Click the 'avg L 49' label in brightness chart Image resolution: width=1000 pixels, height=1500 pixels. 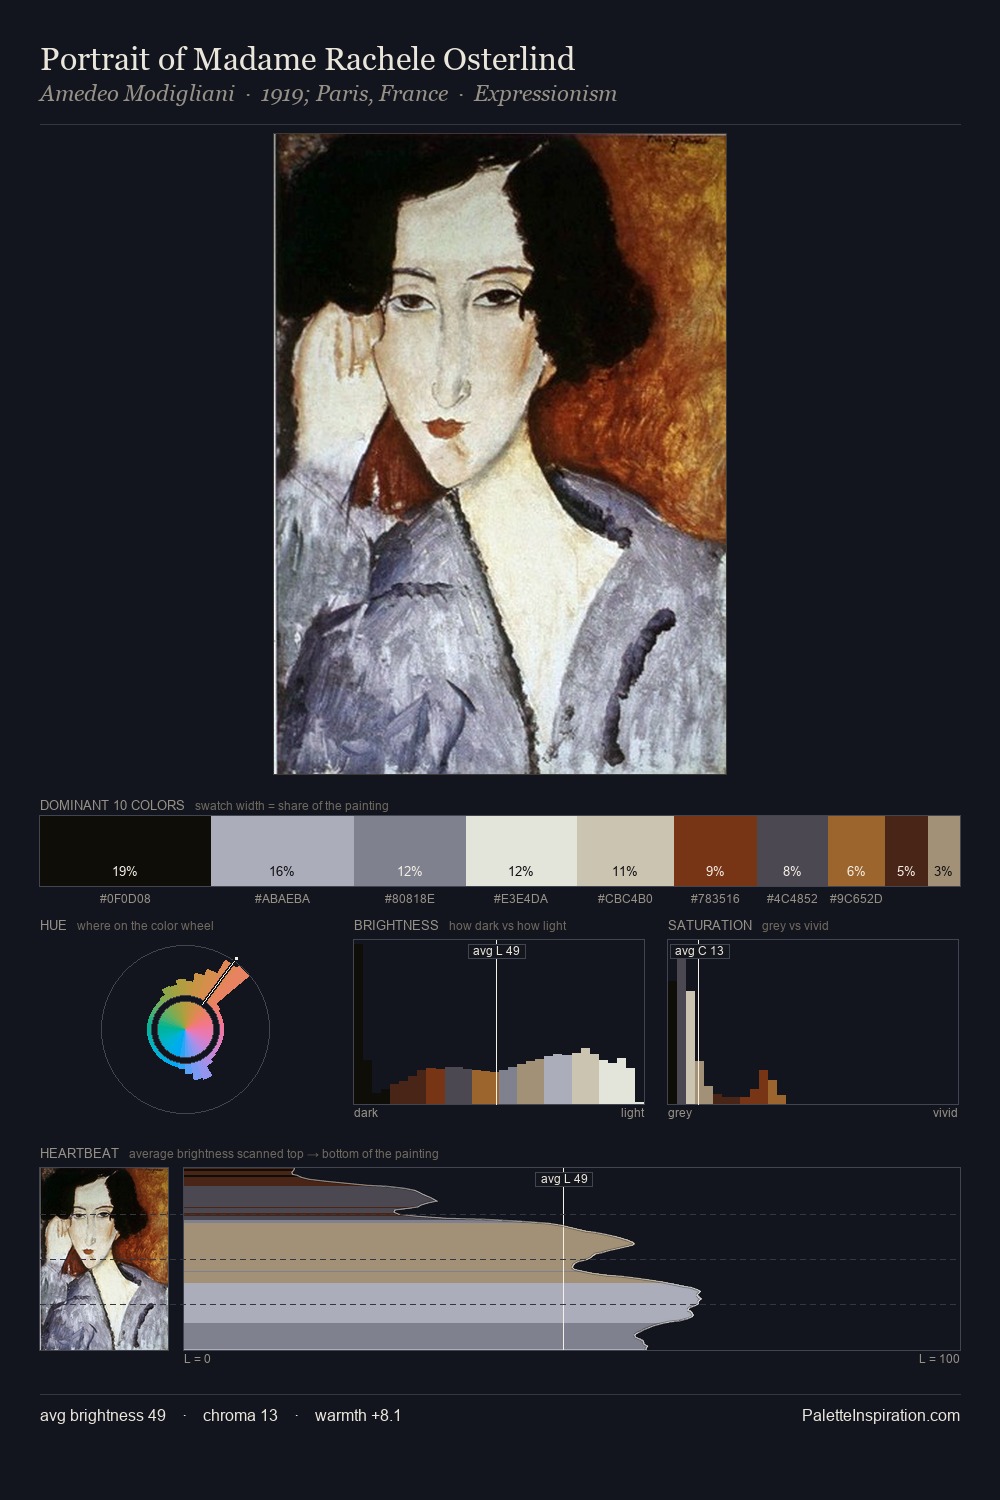point(497,951)
